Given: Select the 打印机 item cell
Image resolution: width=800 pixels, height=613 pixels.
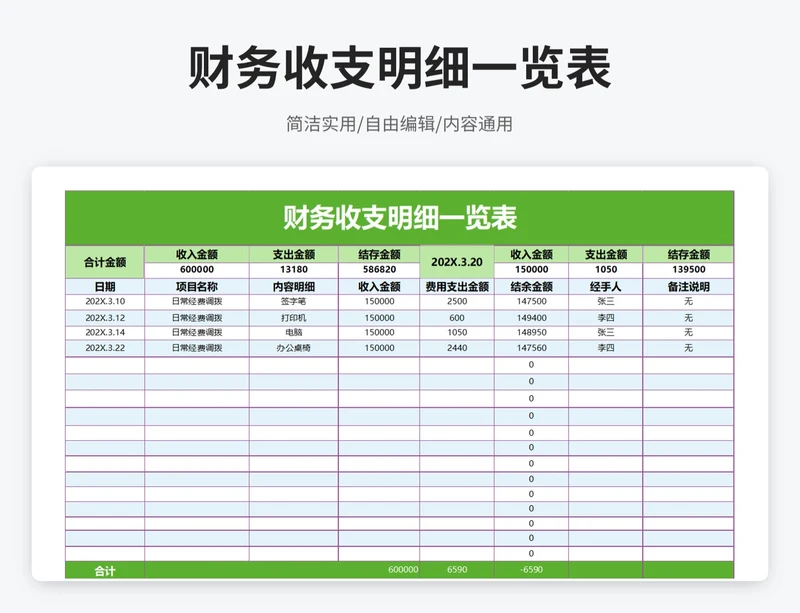Looking at the screenshot, I should [294, 318].
